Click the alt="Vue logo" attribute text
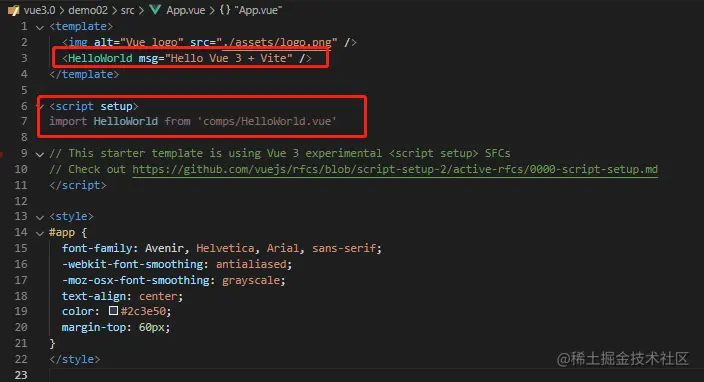The height and width of the screenshot is (382, 704). (138, 42)
